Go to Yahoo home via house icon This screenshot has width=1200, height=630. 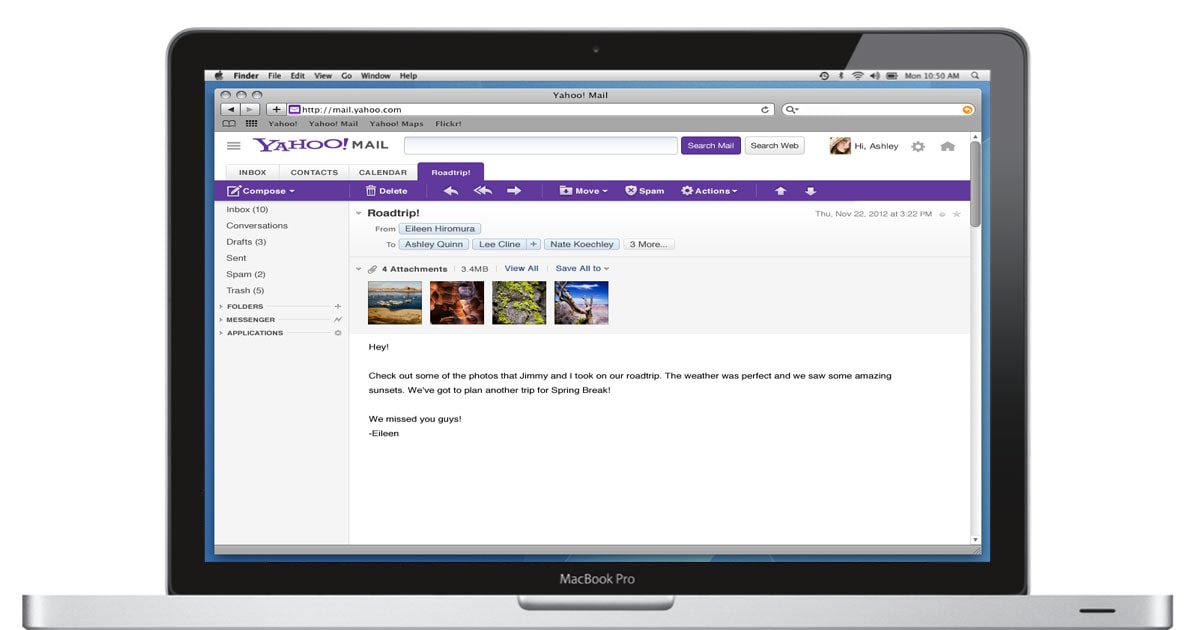coord(948,146)
